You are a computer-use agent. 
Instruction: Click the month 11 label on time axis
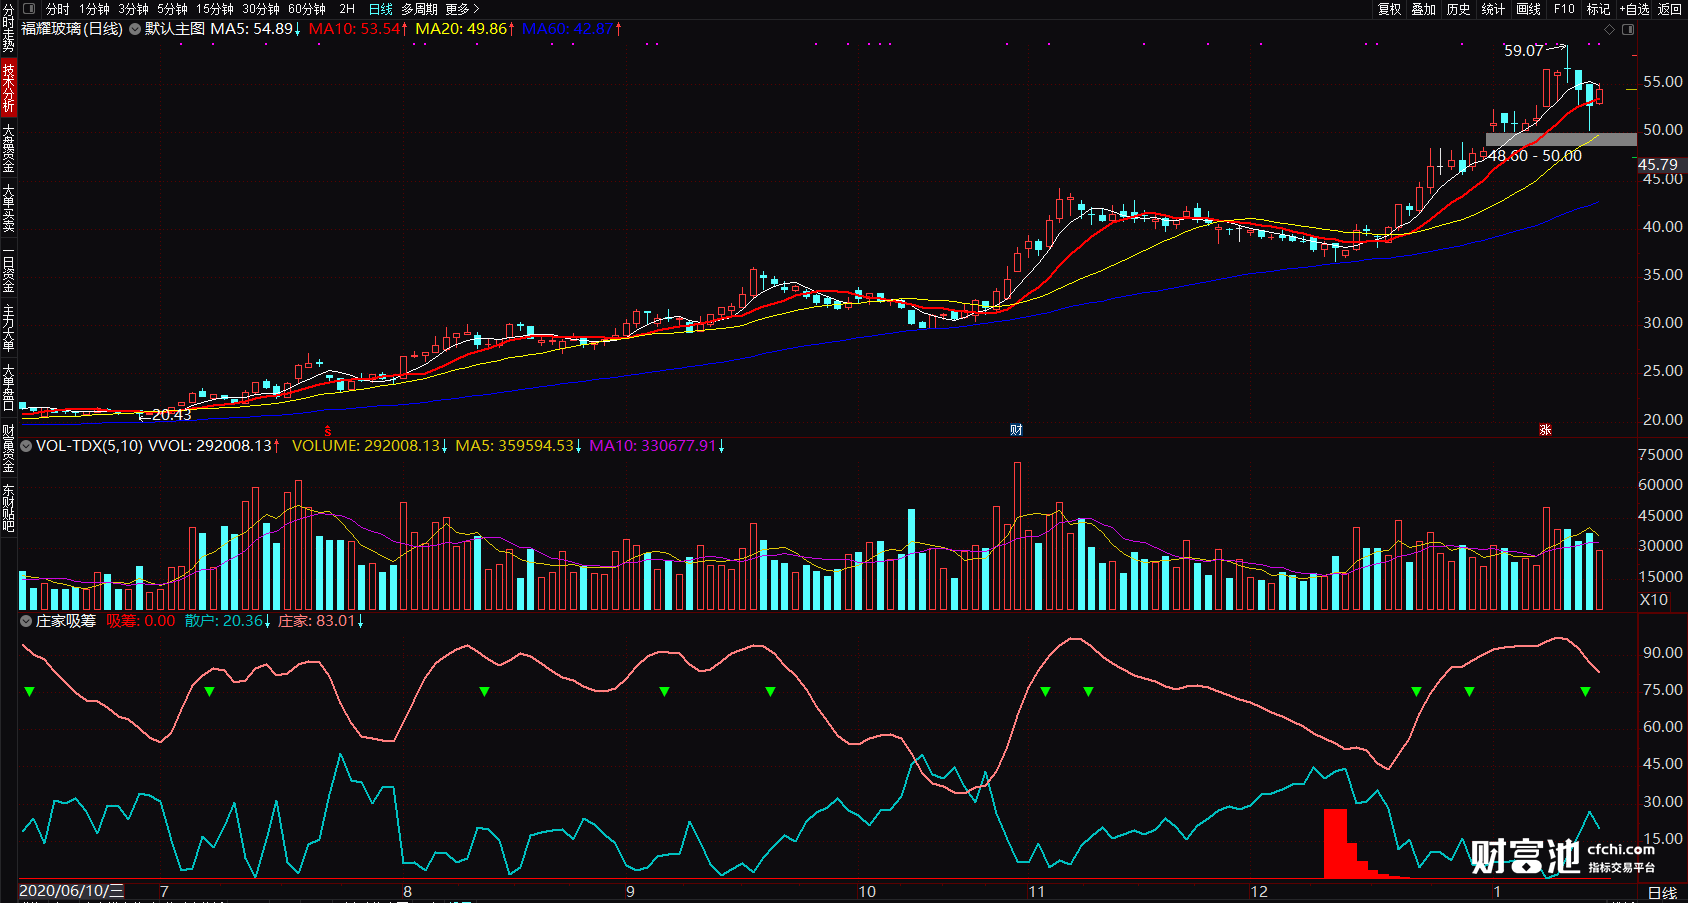[1036, 892]
